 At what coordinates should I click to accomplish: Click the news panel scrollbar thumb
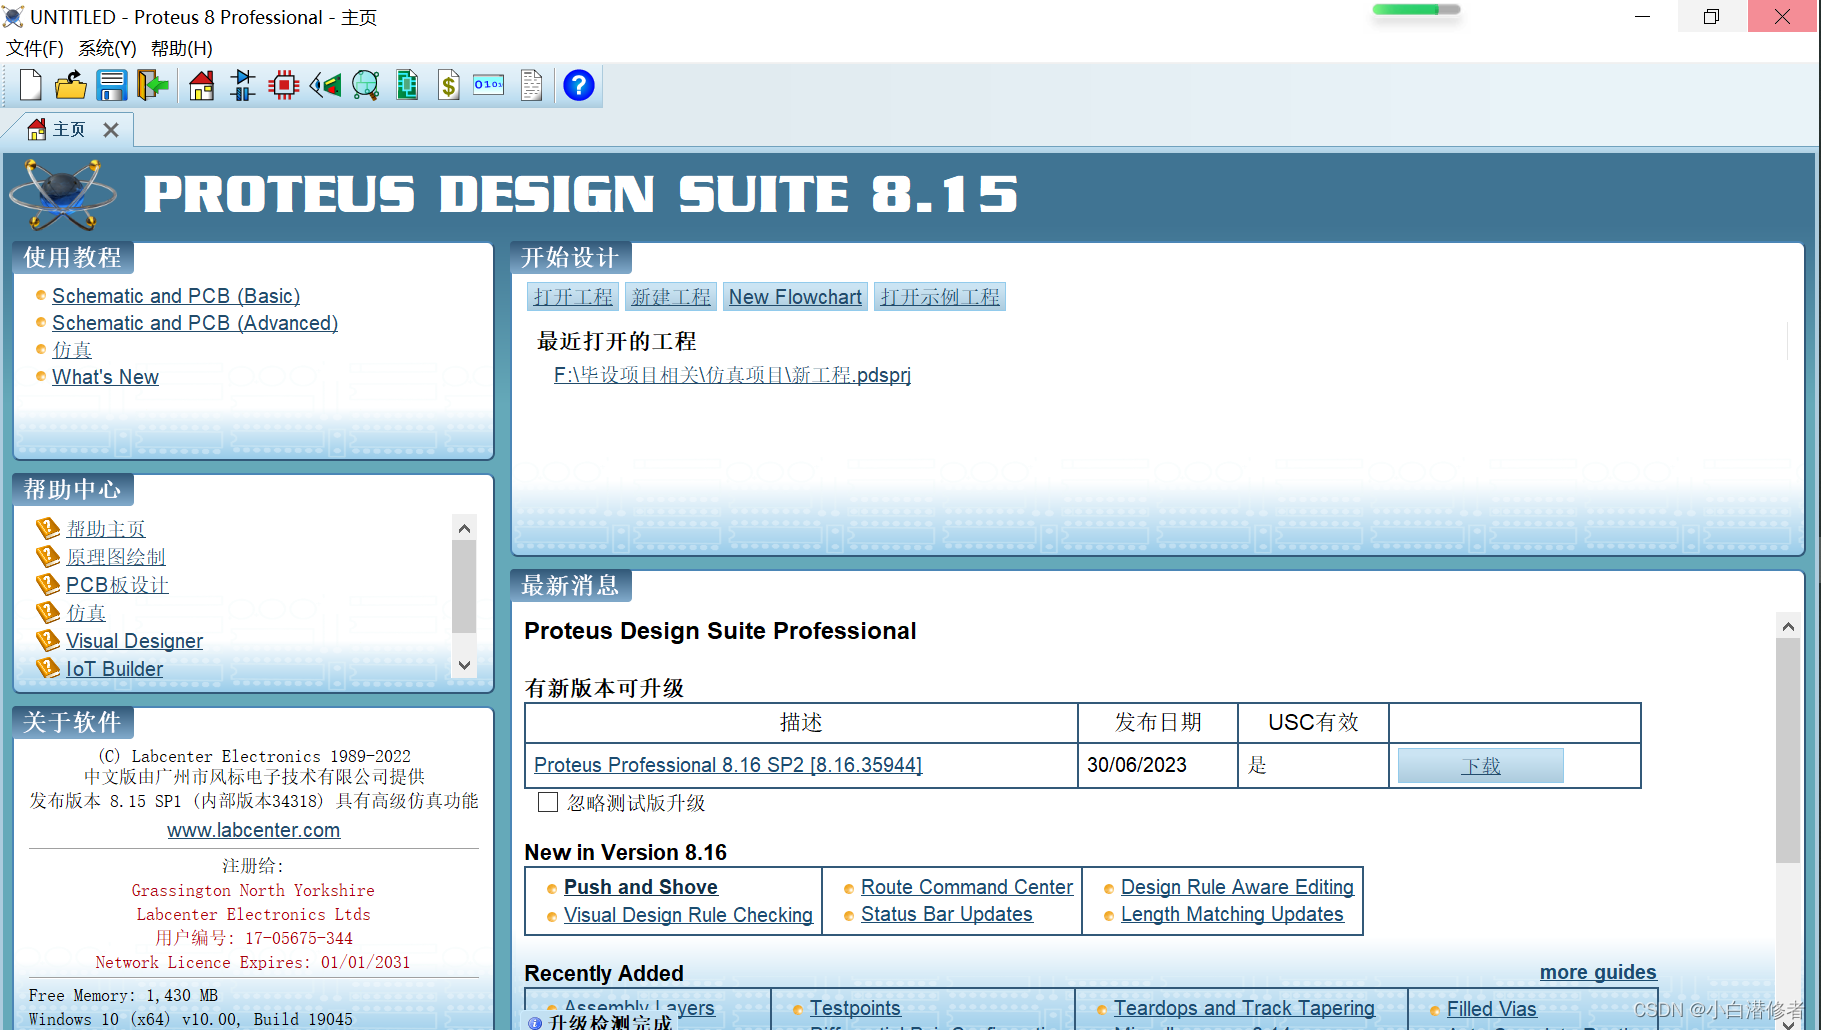[x=1788, y=750]
